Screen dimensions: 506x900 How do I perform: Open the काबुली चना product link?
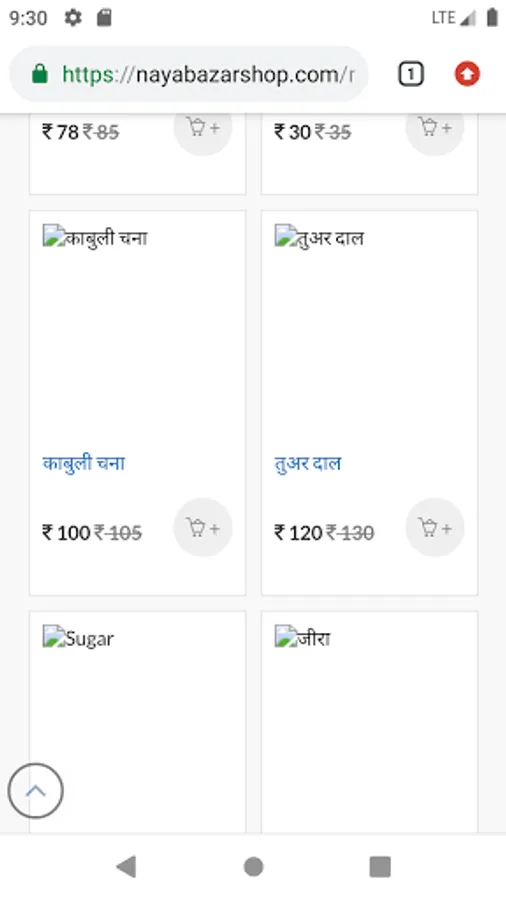(x=84, y=463)
